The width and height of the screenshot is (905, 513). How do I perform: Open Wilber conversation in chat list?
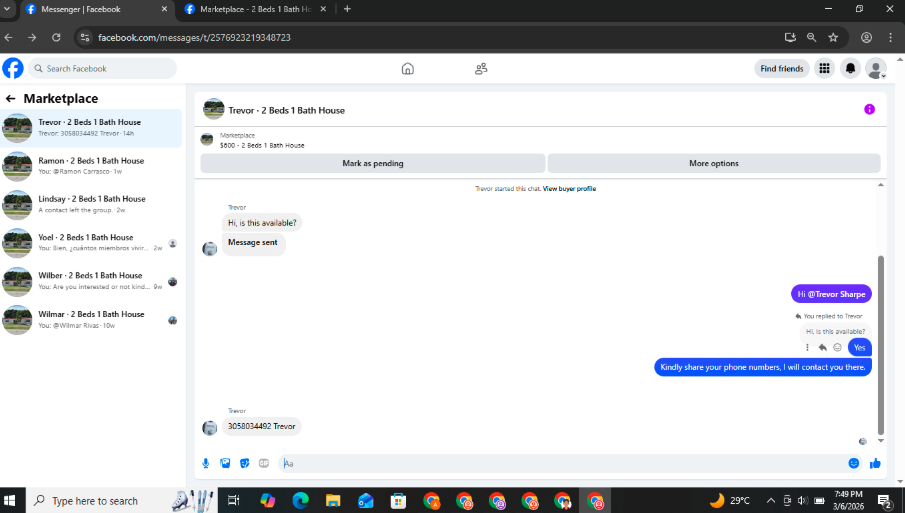(91, 281)
